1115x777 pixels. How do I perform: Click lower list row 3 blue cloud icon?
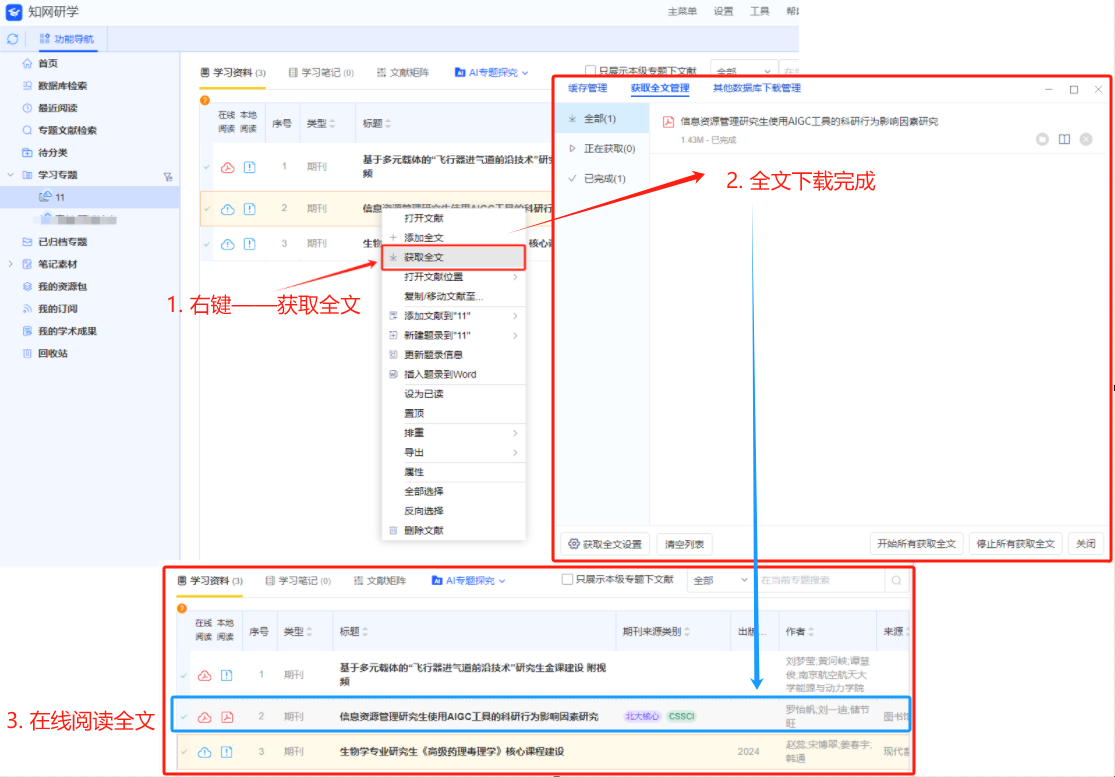(205, 752)
